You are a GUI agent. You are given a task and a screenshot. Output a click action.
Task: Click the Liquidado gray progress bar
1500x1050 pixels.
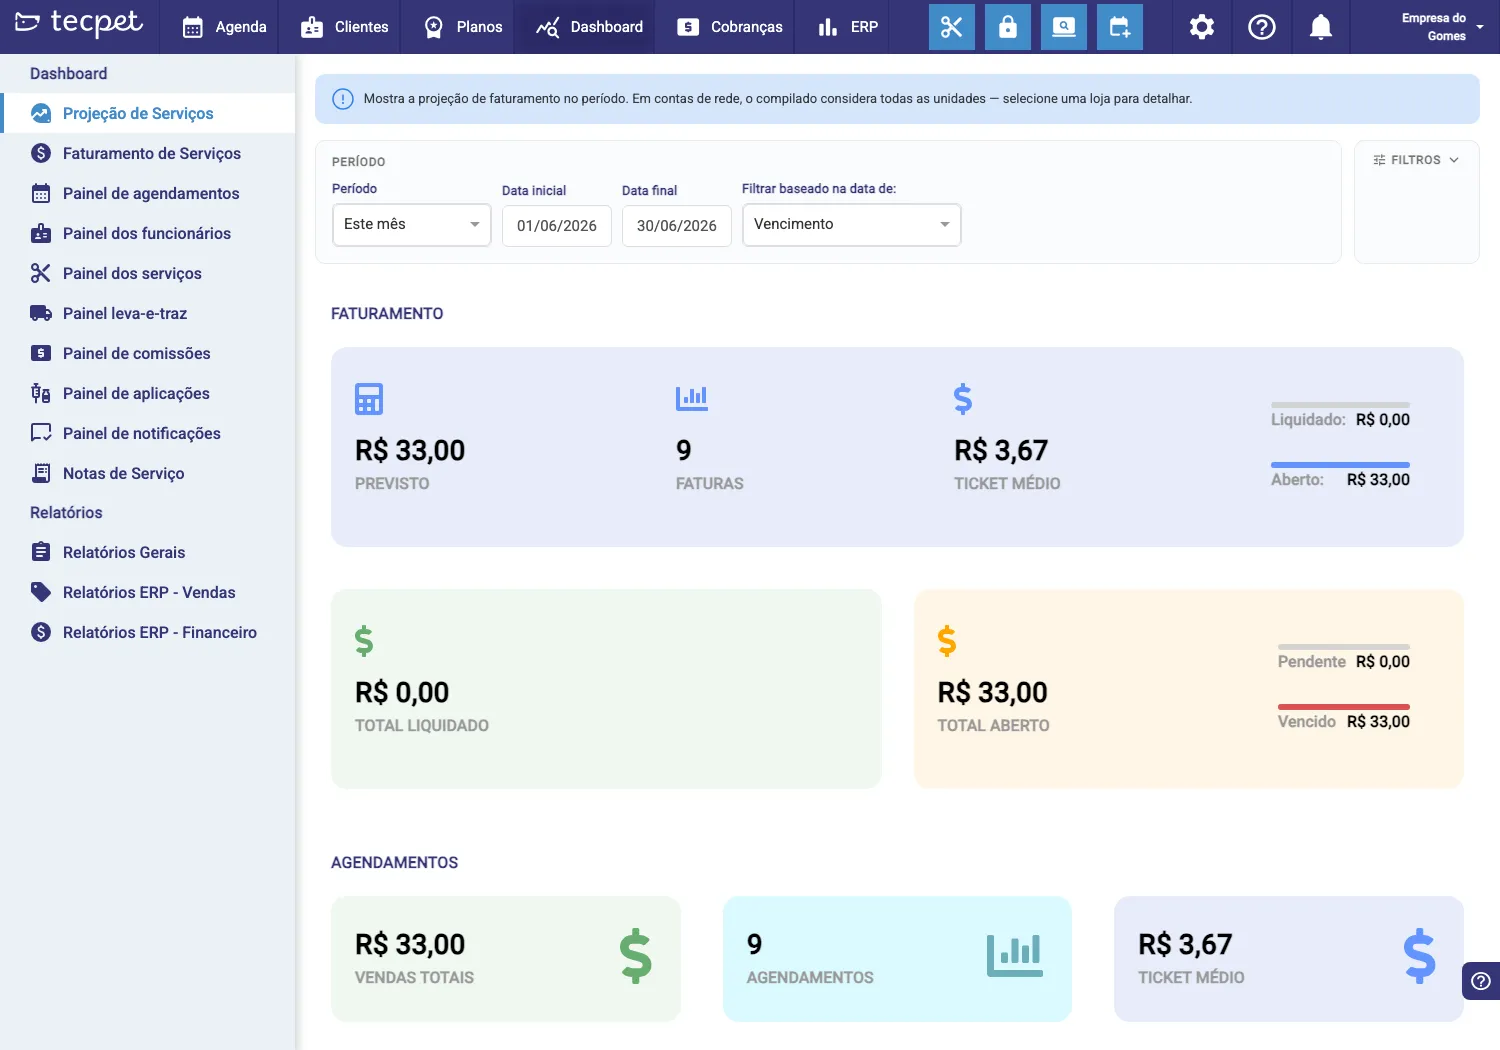[1340, 405]
